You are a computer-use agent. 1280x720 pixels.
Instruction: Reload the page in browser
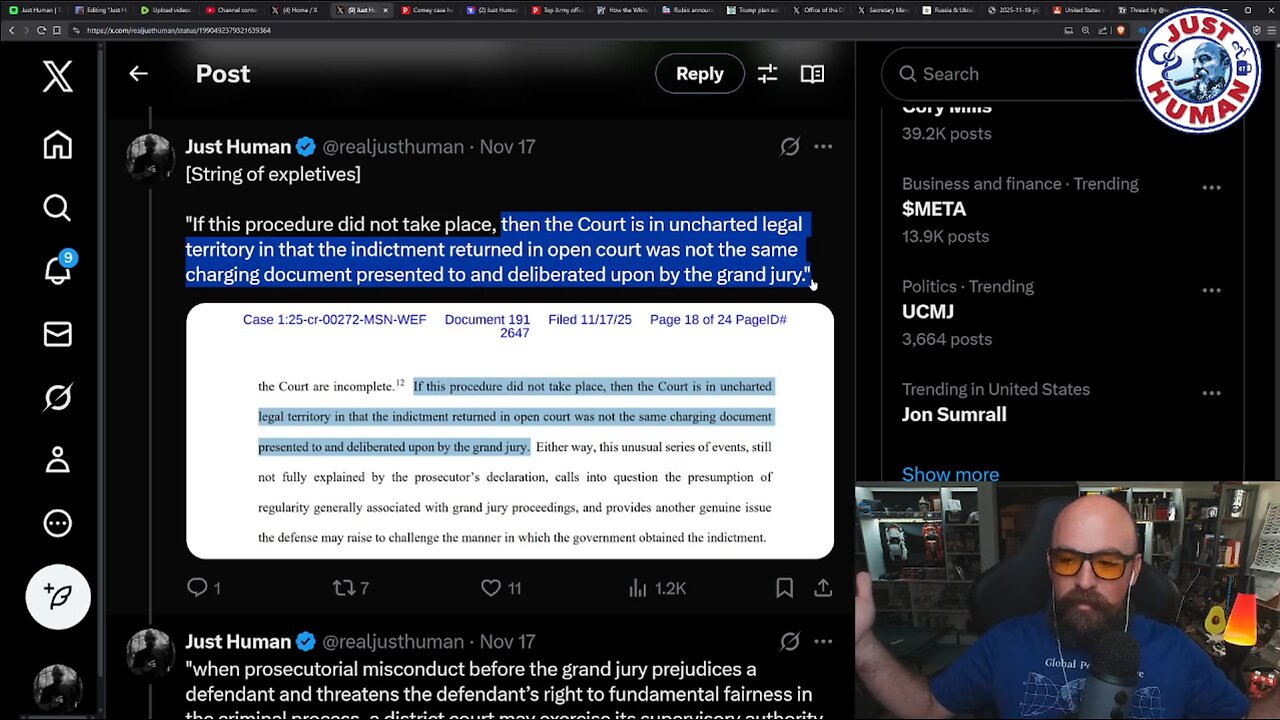41,30
